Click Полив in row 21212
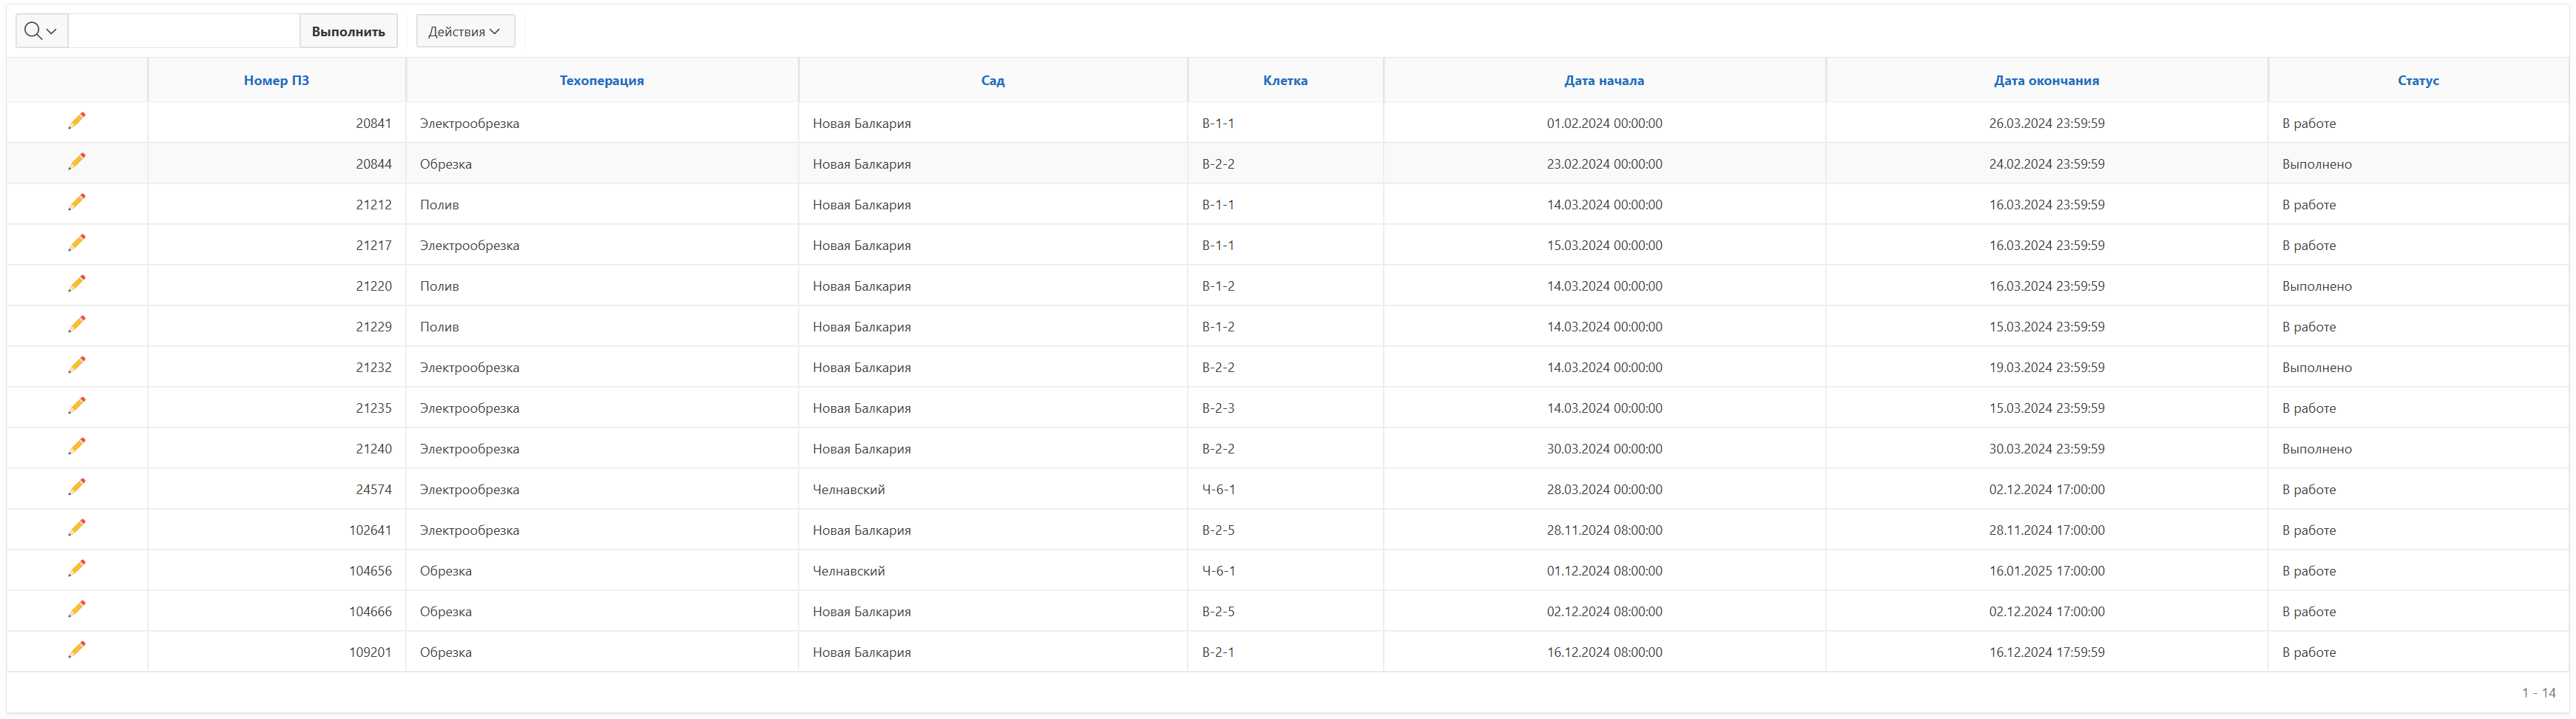The image size is (2576, 719). [439, 205]
